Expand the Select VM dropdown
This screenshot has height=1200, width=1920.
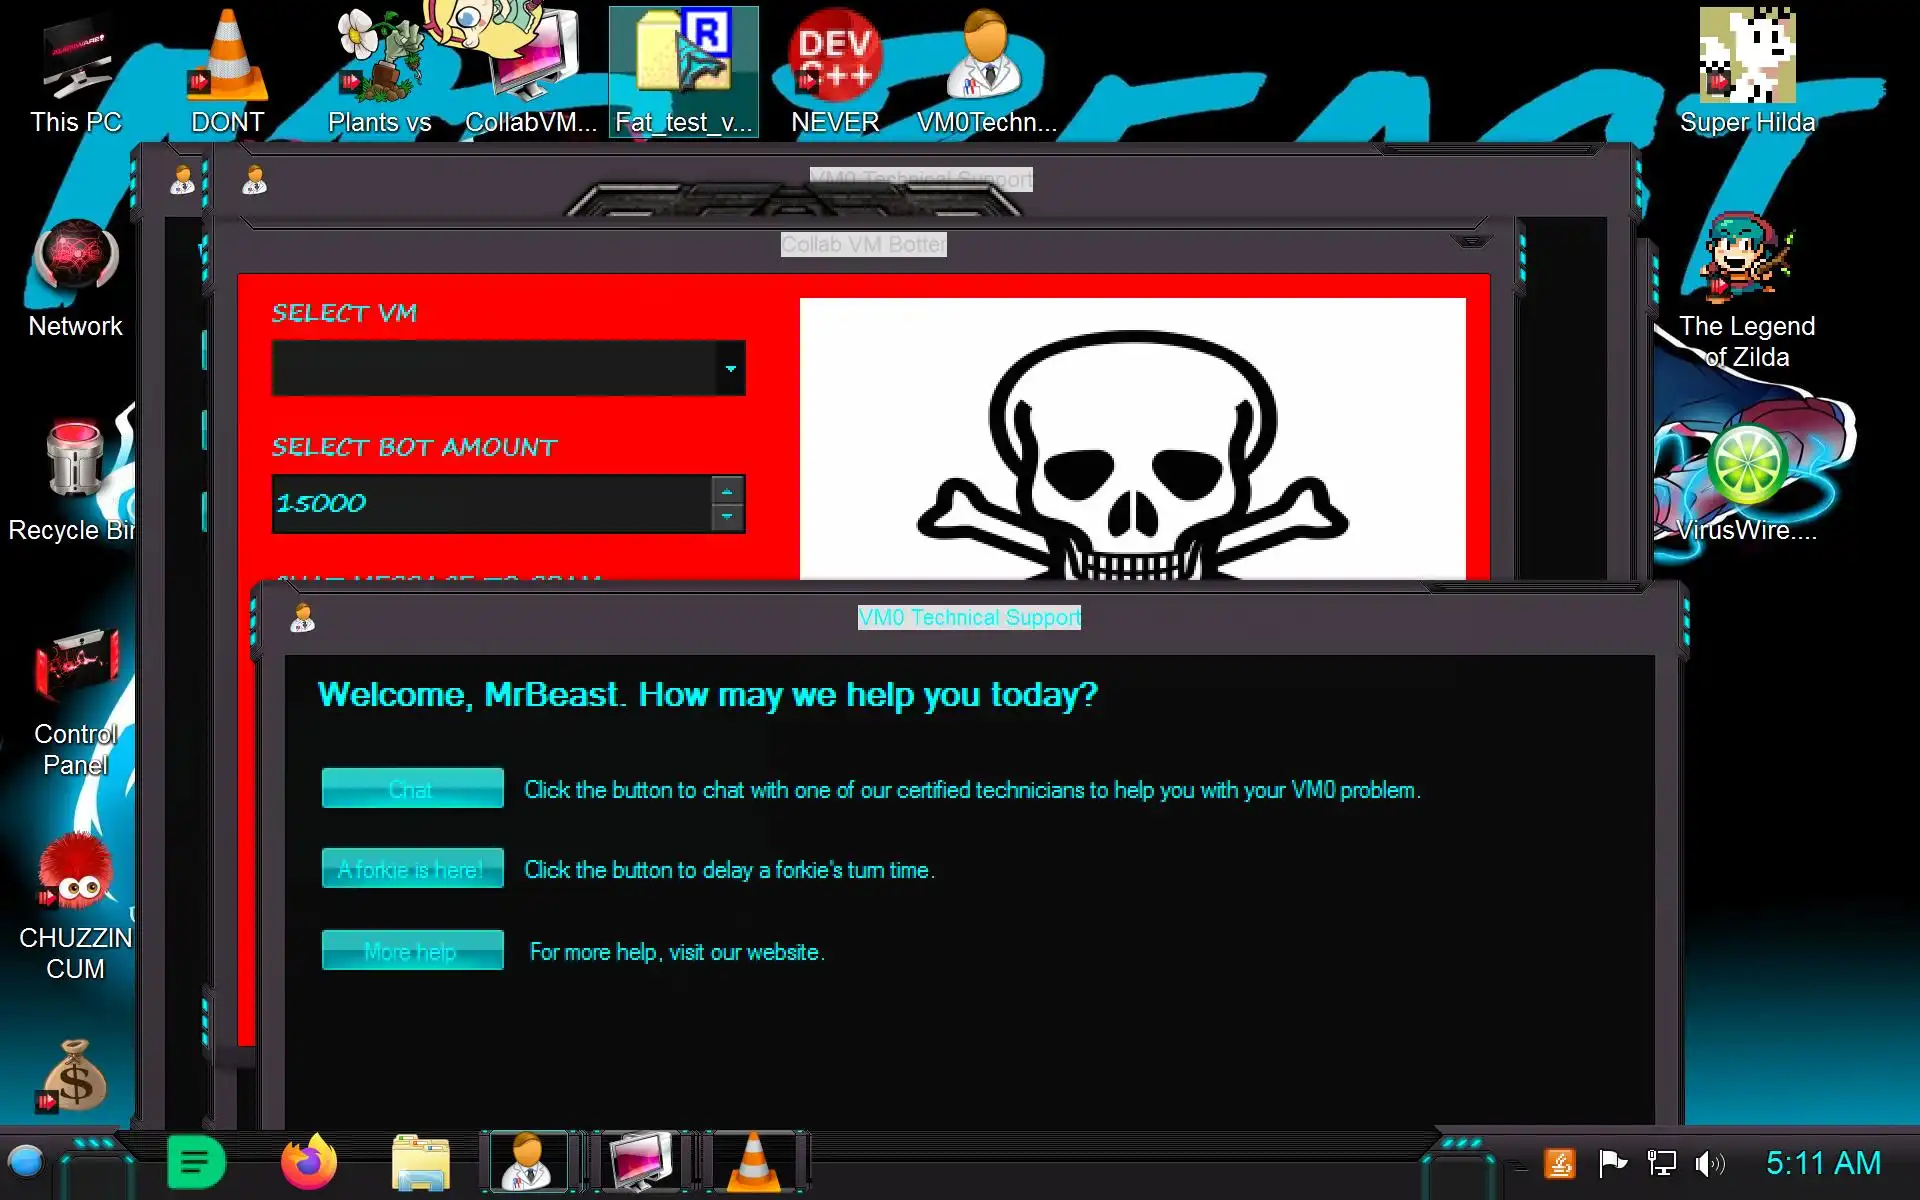point(731,369)
